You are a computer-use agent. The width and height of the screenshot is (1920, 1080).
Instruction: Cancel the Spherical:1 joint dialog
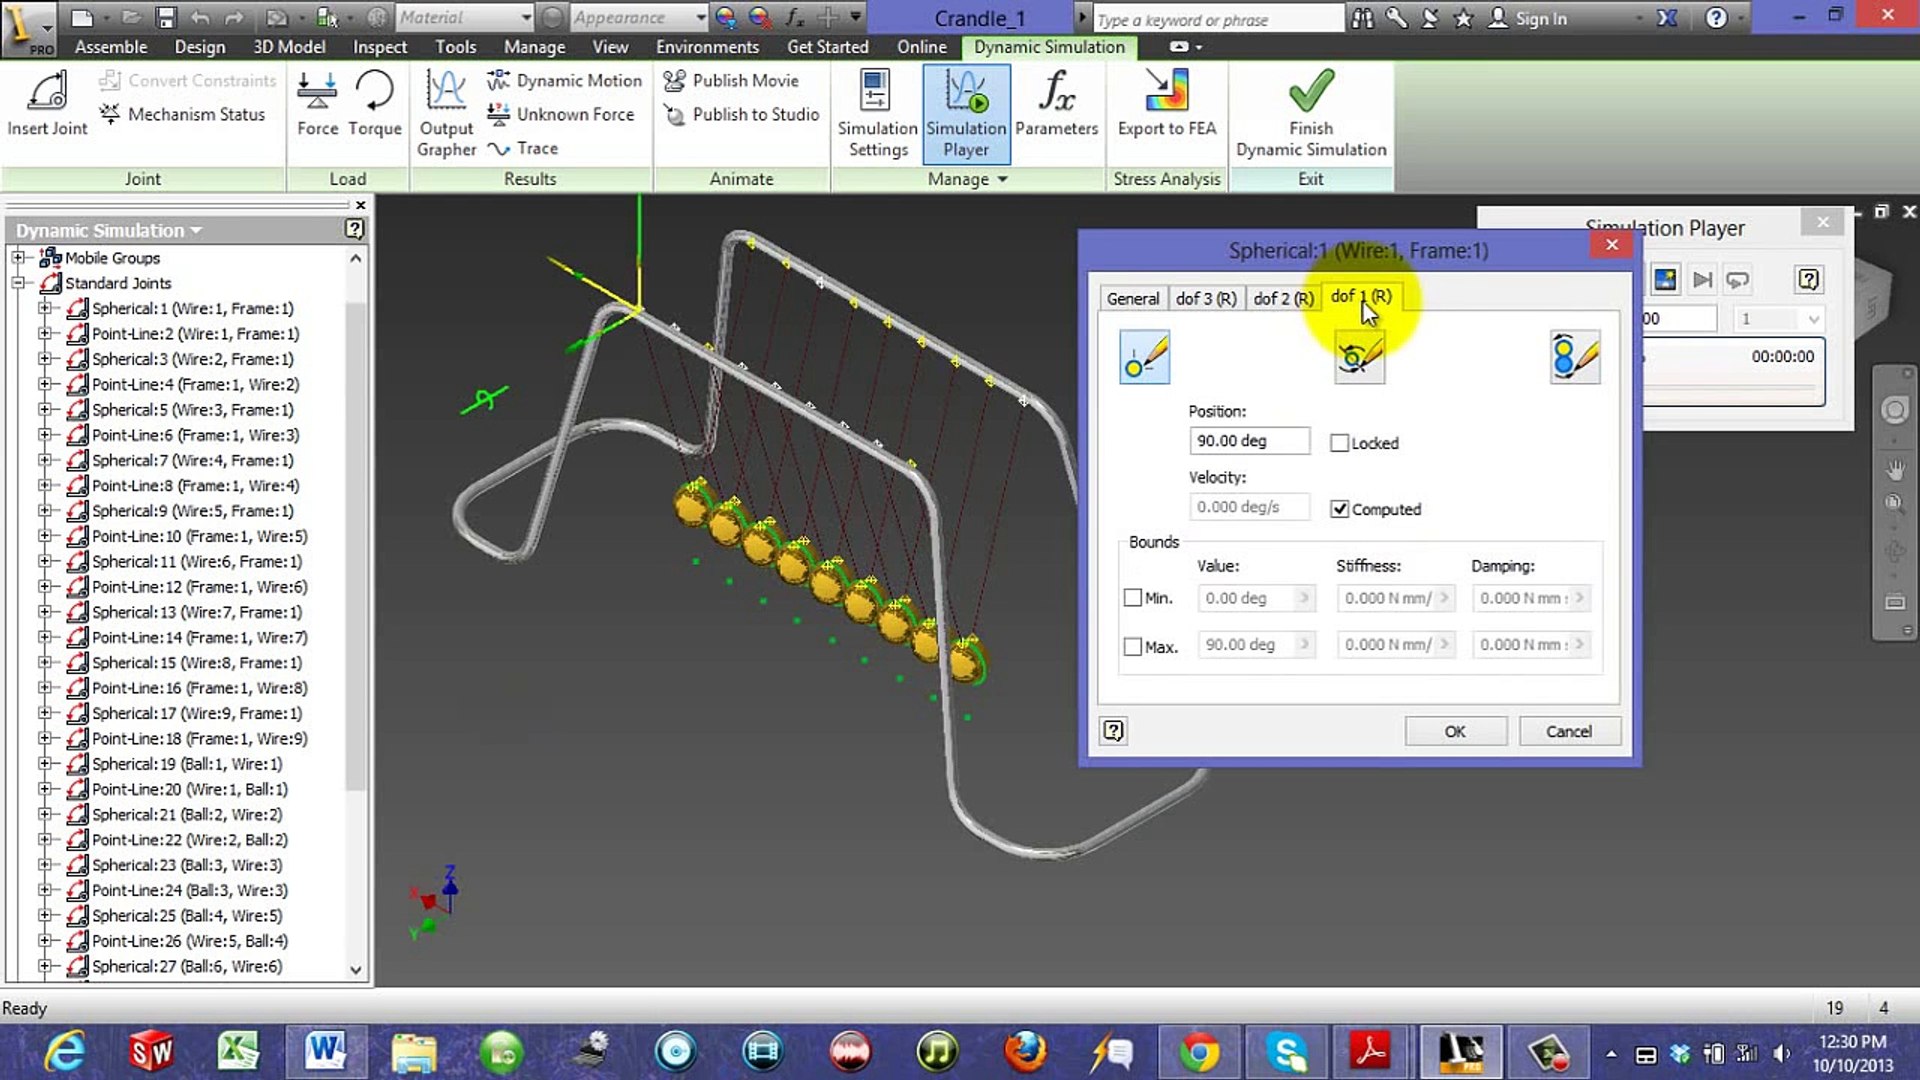[1568, 731]
